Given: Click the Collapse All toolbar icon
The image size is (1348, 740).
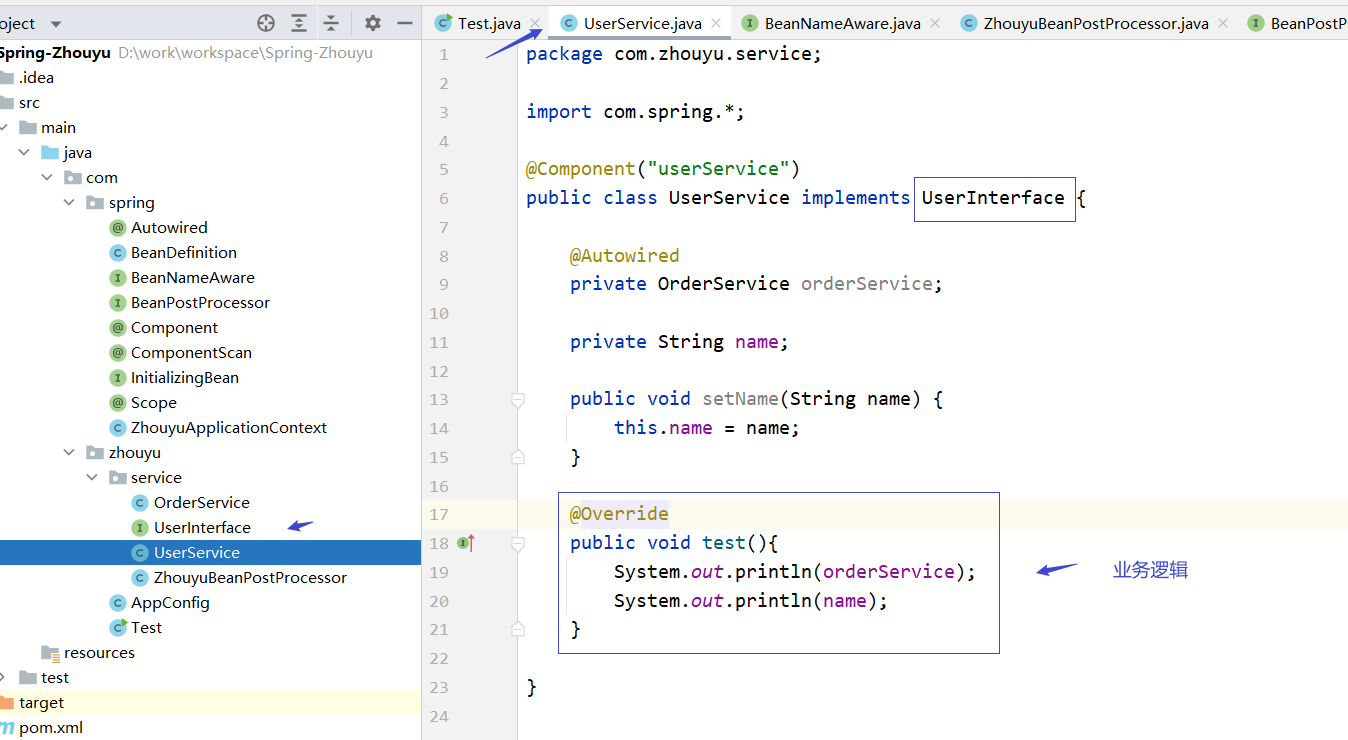Looking at the screenshot, I should 331,23.
